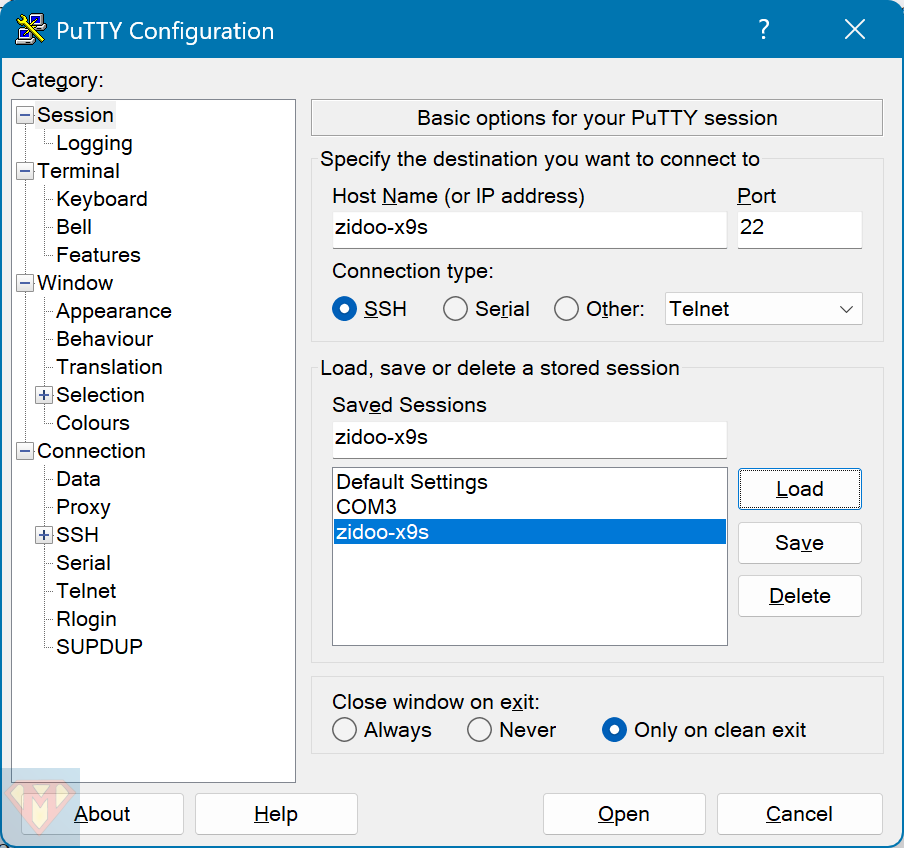Click the Open button
904x848 pixels.
click(624, 814)
